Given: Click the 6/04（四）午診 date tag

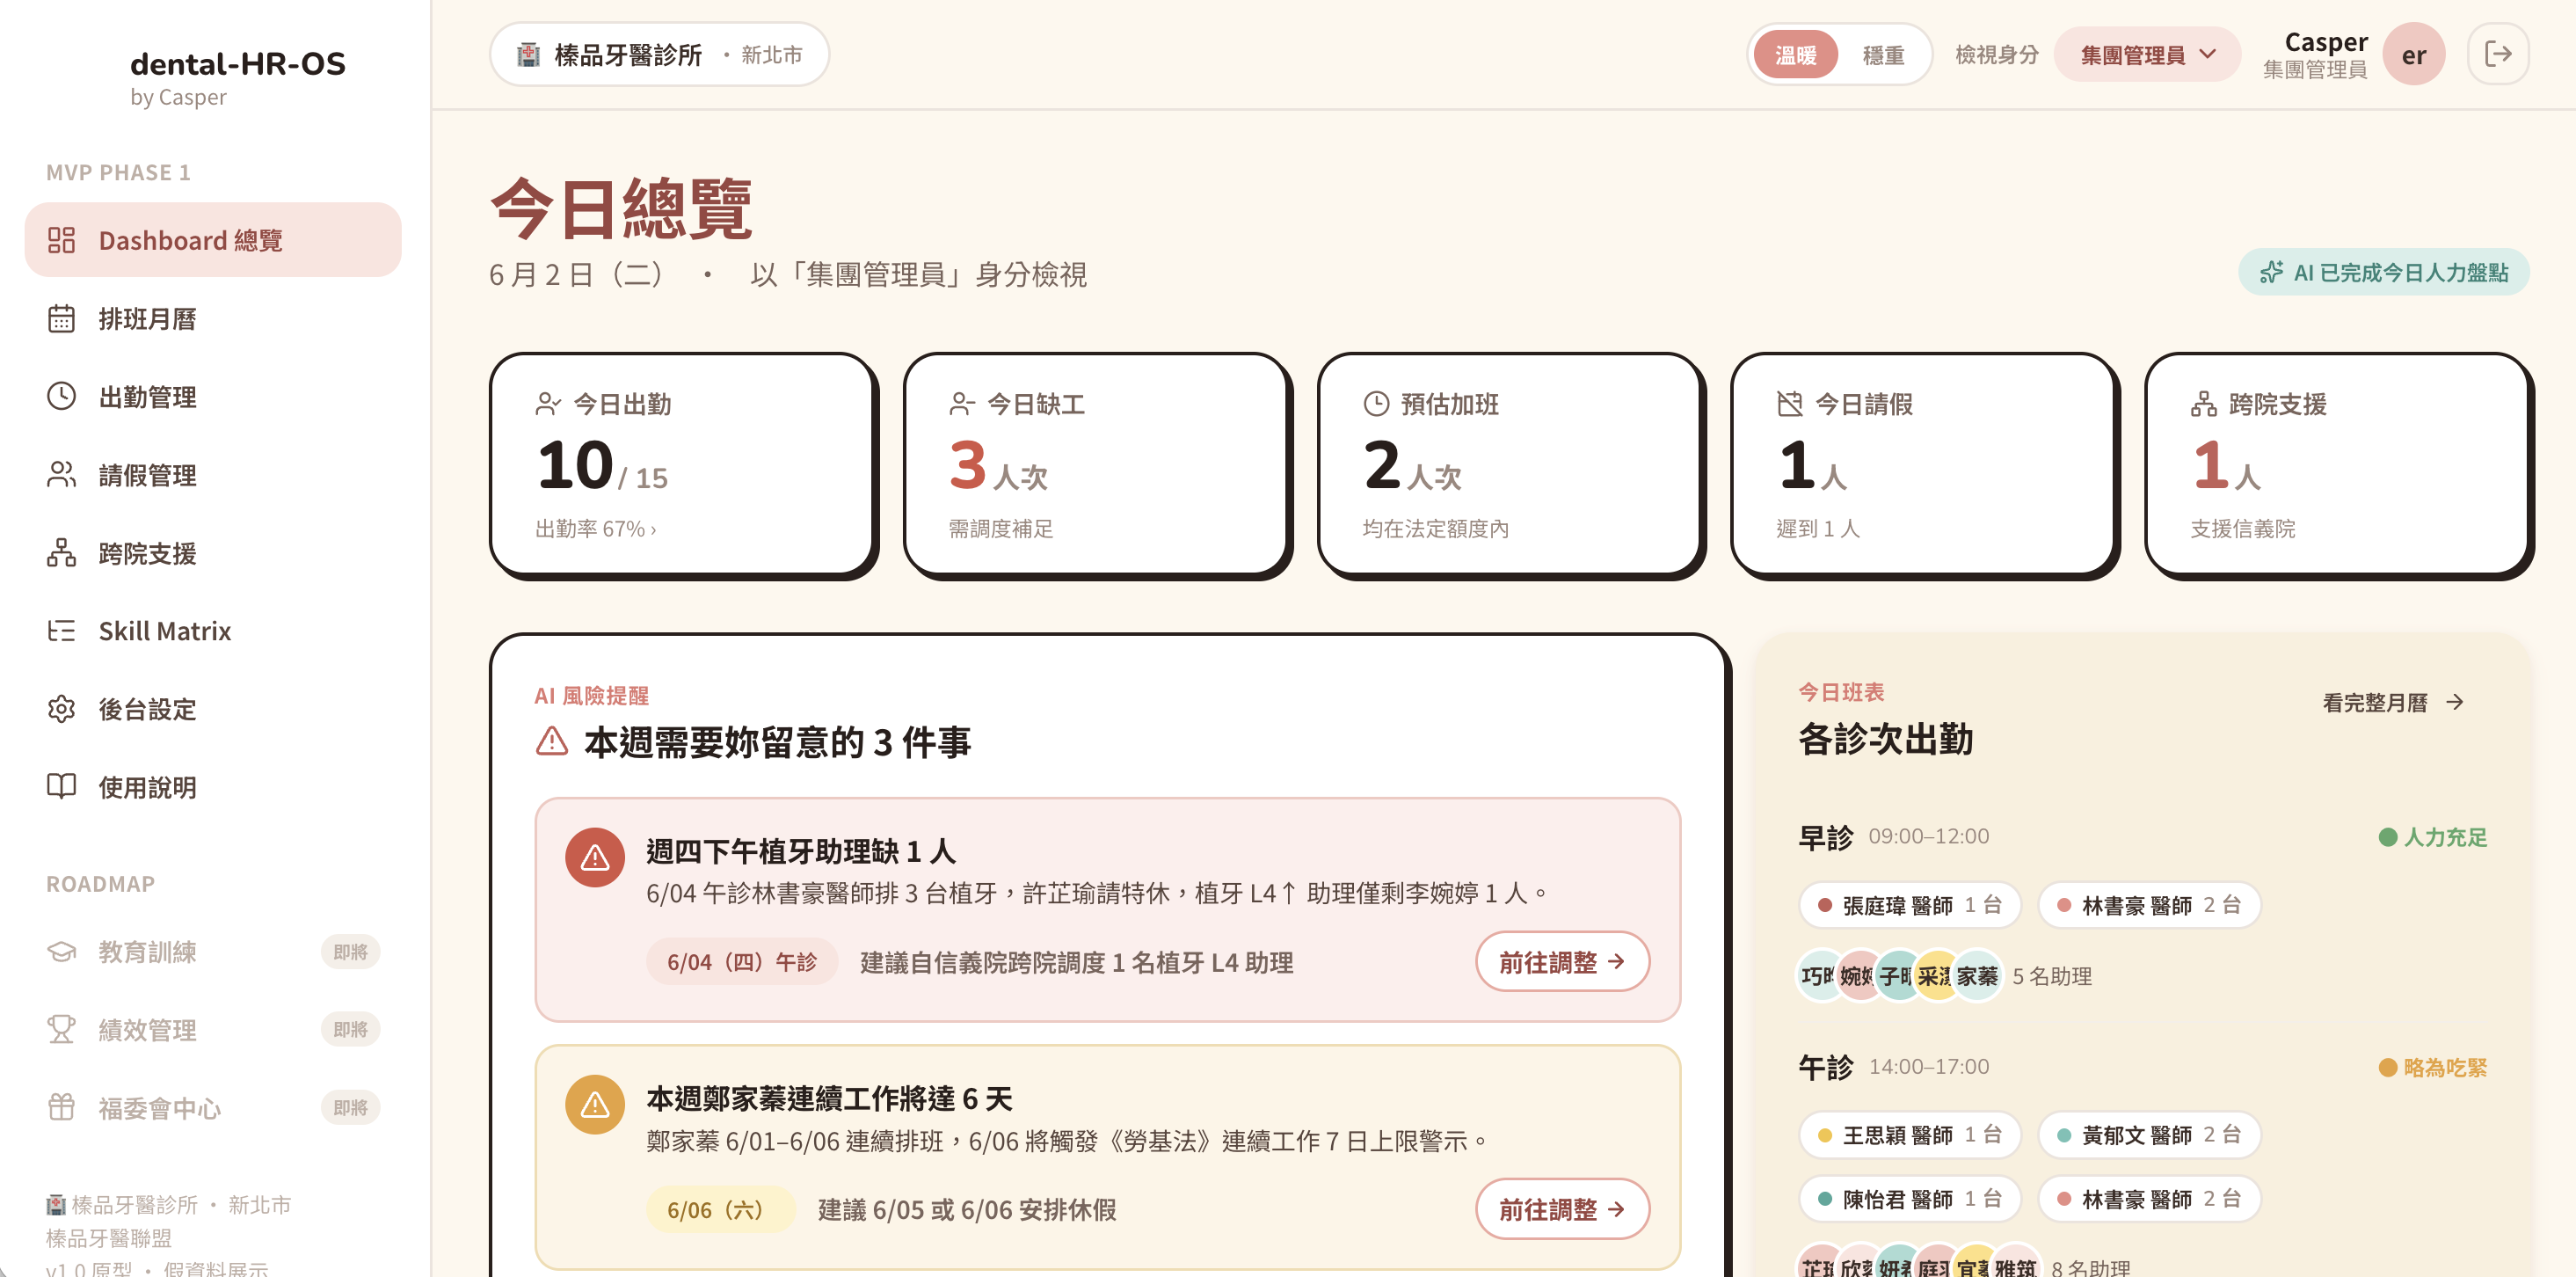Looking at the screenshot, I should click(x=742, y=962).
